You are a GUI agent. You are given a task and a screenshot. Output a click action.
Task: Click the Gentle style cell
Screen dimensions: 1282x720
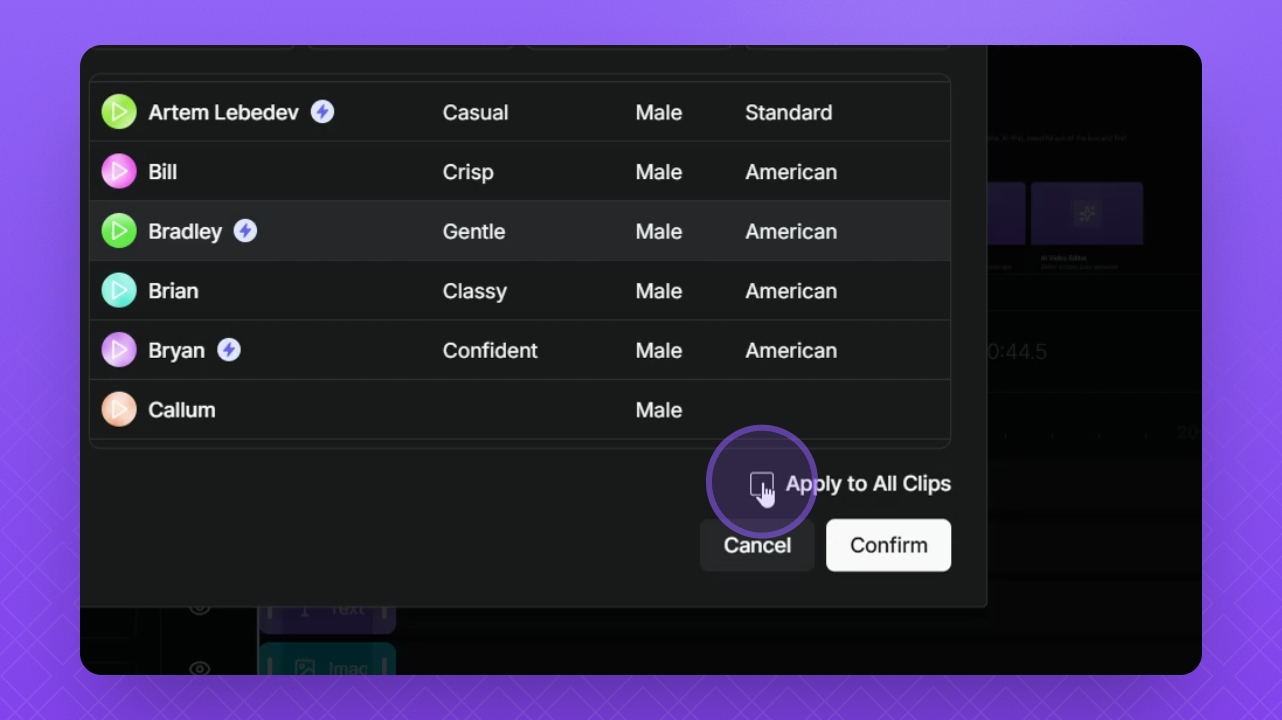(474, 231)
